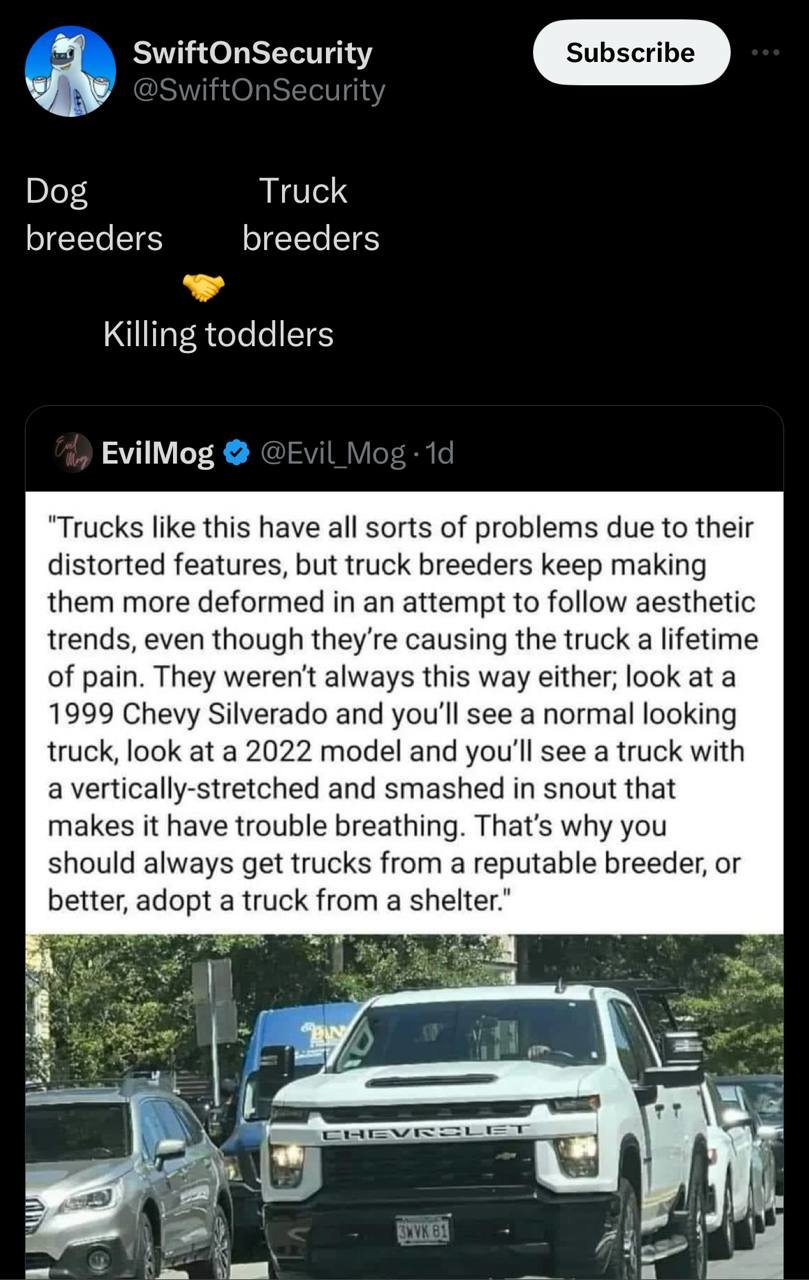Tap the silver Subaru in the photo
Viewport: 809px width, 1280px height.
tap(125, 1180)
